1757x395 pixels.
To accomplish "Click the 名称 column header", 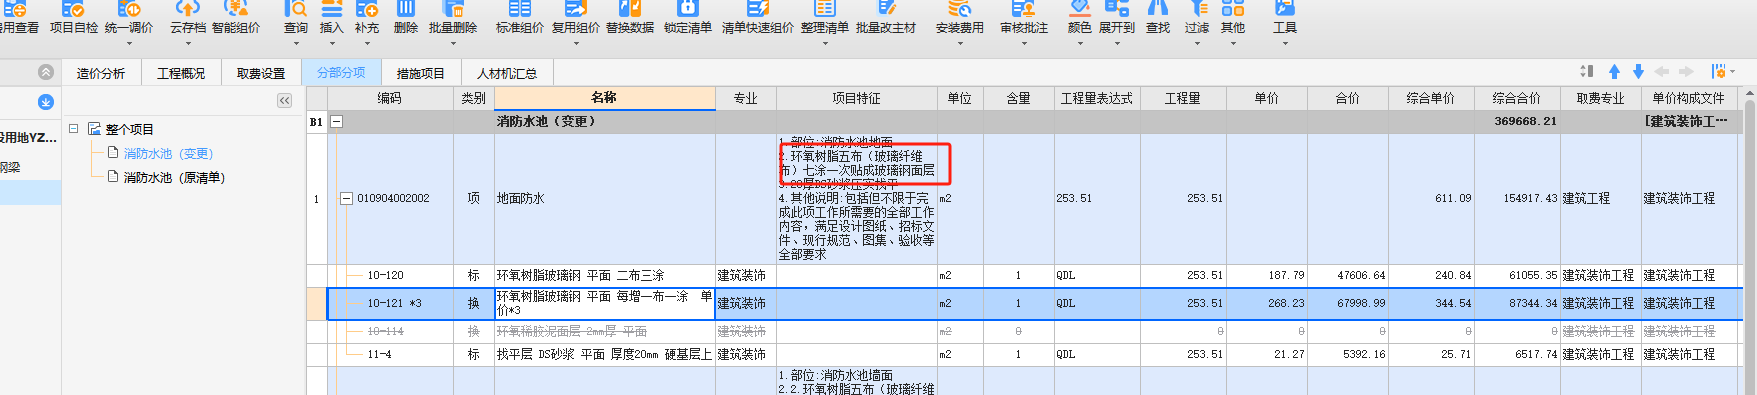I will point(604,98).
